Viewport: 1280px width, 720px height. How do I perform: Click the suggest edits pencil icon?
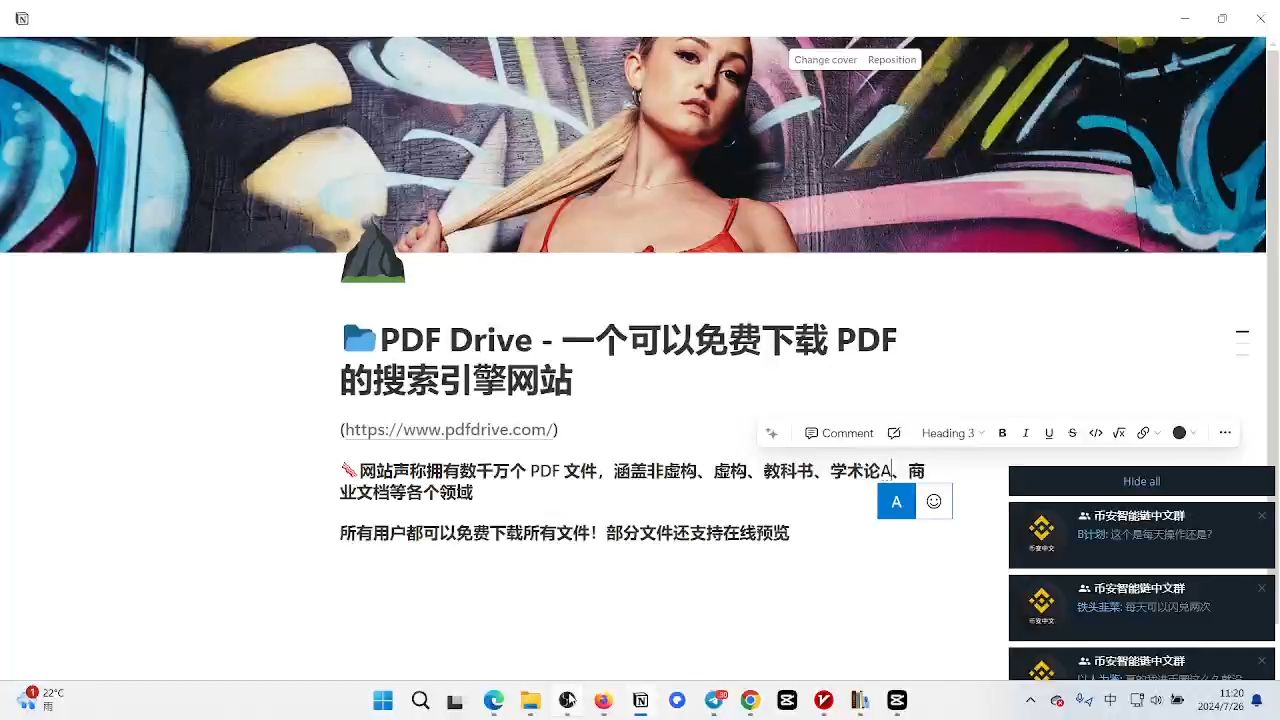pos(894,433)
